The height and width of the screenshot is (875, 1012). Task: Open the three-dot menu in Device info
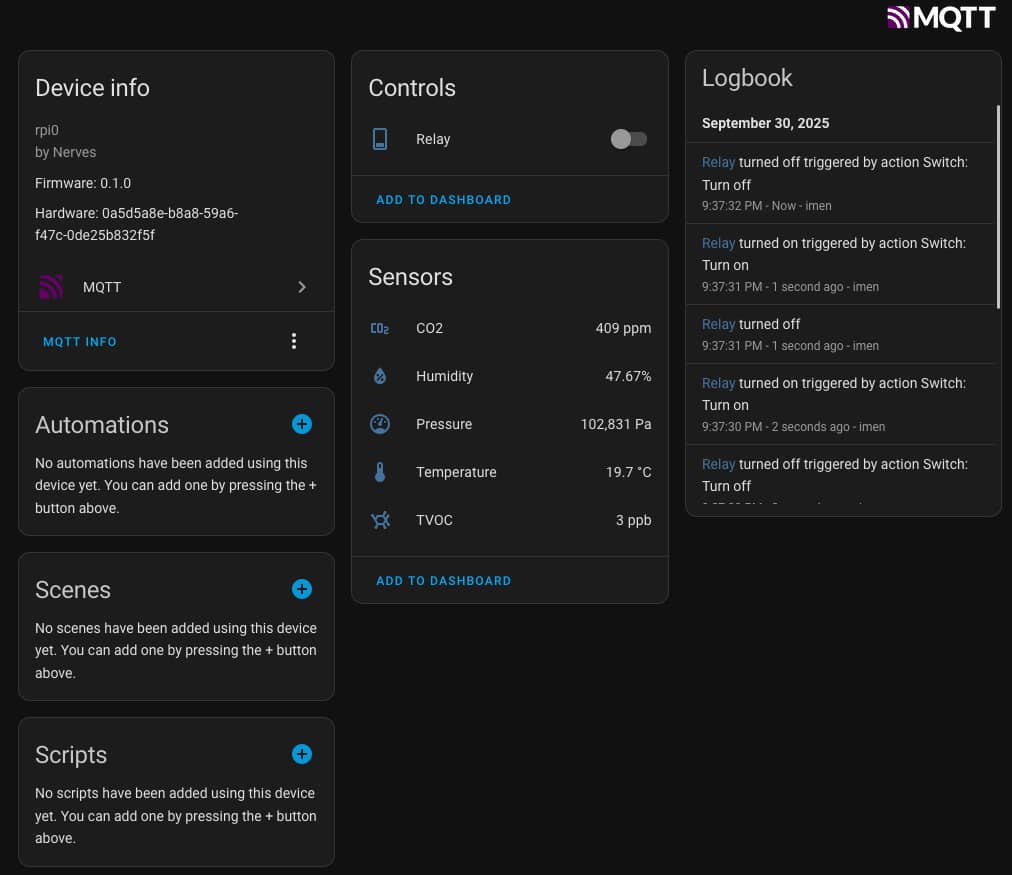pyautogui.click(x=293, y=341)
